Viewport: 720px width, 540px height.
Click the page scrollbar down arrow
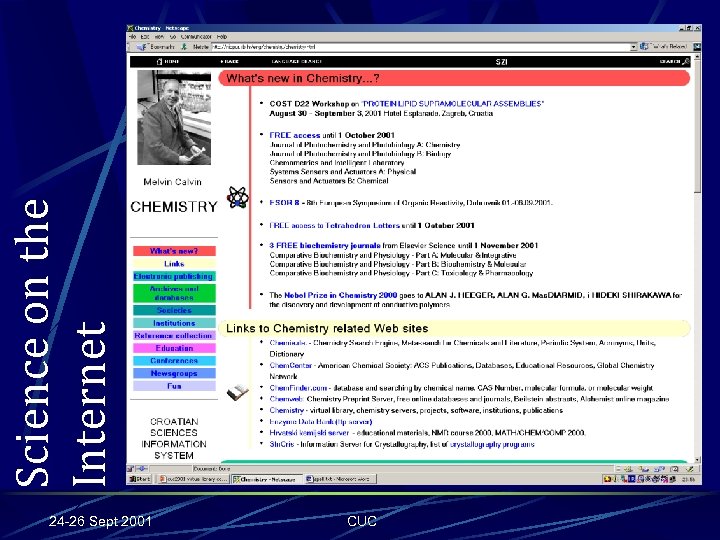coord(697,459)
